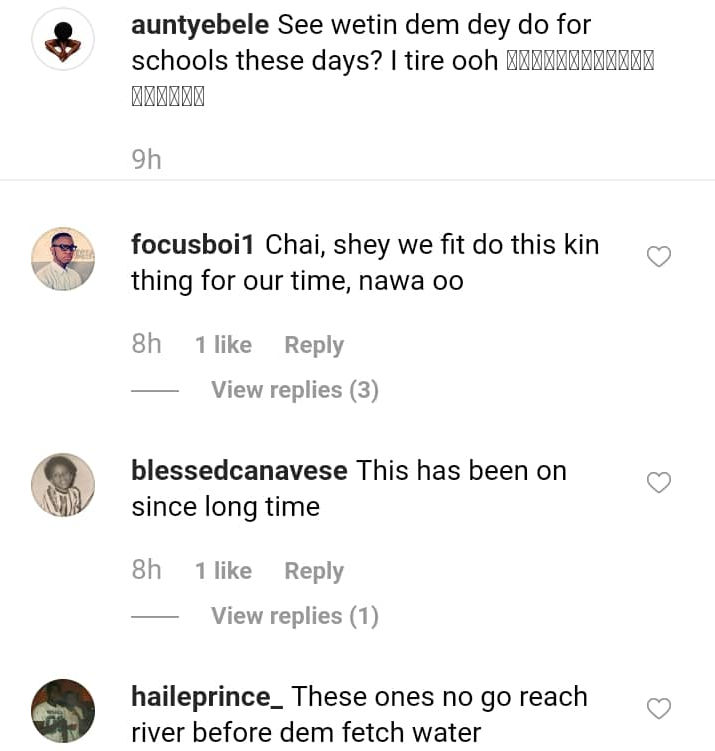The image size is (715, 751).
Task: Open focusboi1's profile avatar
Action: click(x=63, y=258)
